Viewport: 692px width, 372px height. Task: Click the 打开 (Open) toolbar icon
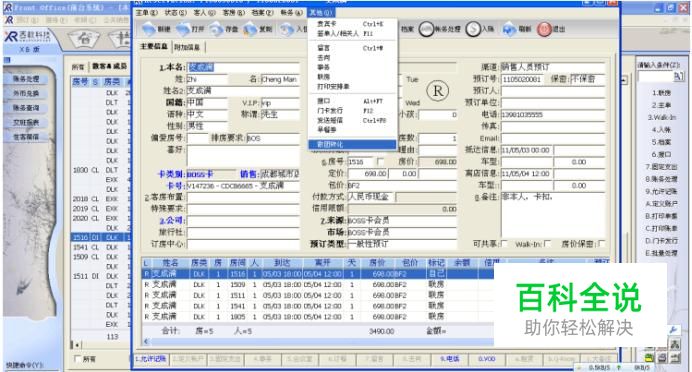[183, 29]
